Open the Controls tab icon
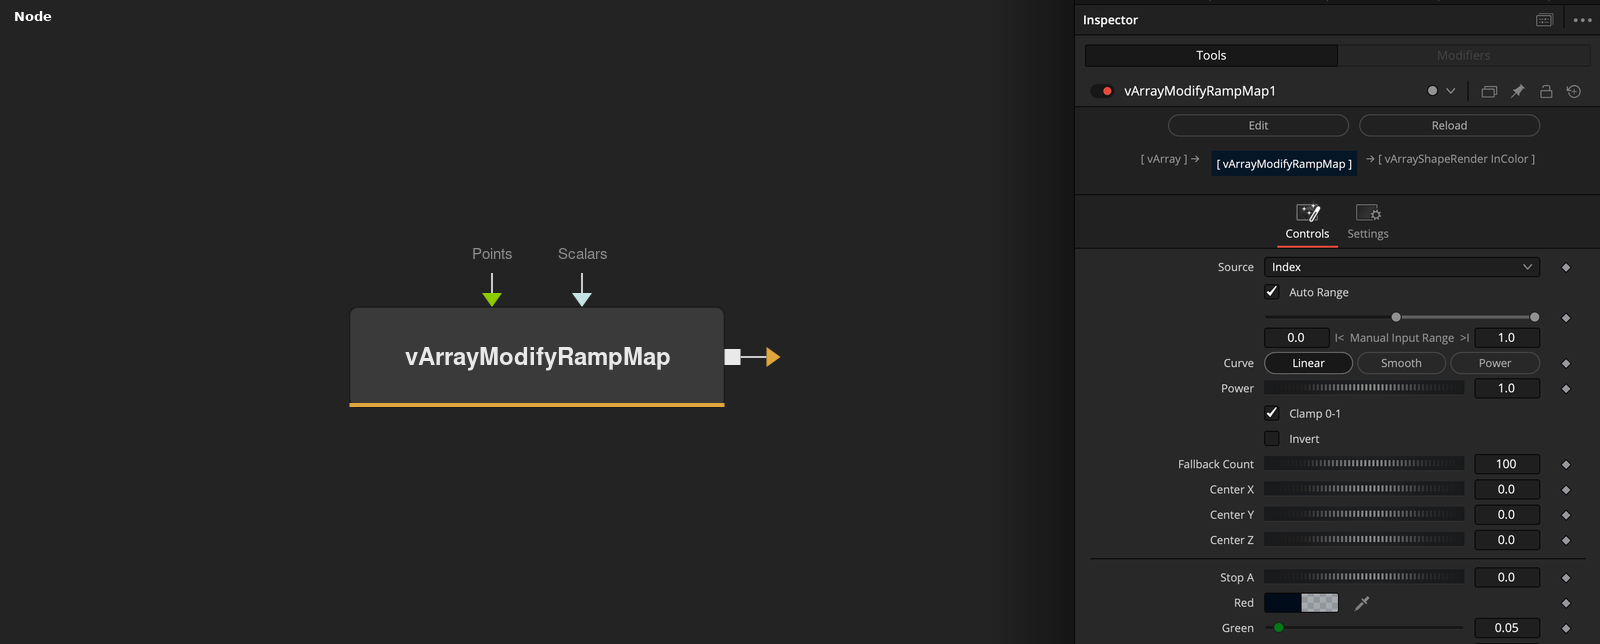This screenshot has height=644, width=1600. (x=1308, y=213)
